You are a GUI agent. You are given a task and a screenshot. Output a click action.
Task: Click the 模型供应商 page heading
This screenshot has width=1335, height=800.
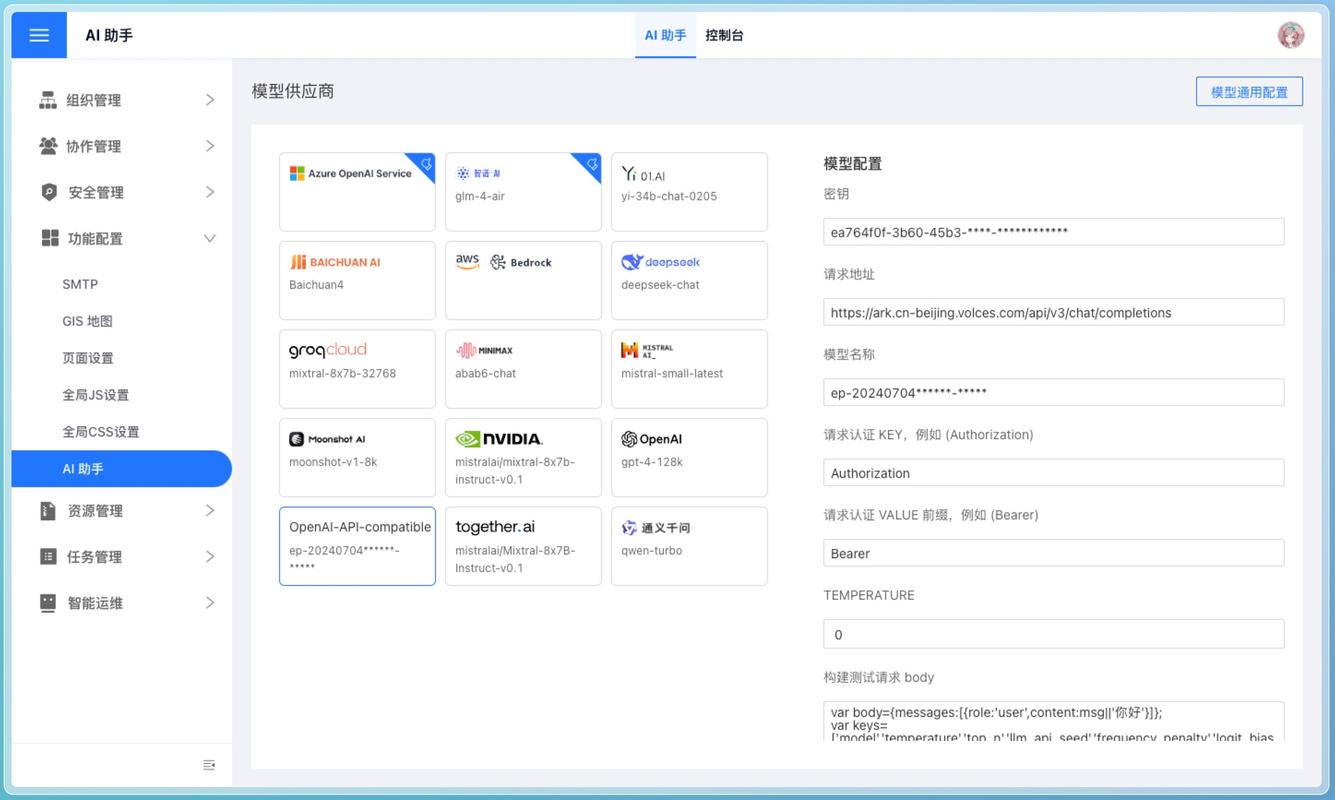pyautogui.click(x=293, y=91)
